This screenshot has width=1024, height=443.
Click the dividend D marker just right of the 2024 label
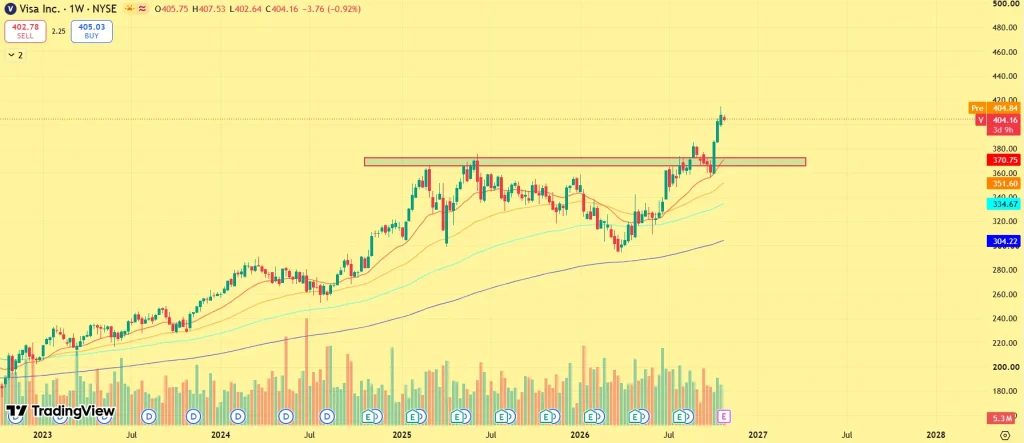point(238,416)
